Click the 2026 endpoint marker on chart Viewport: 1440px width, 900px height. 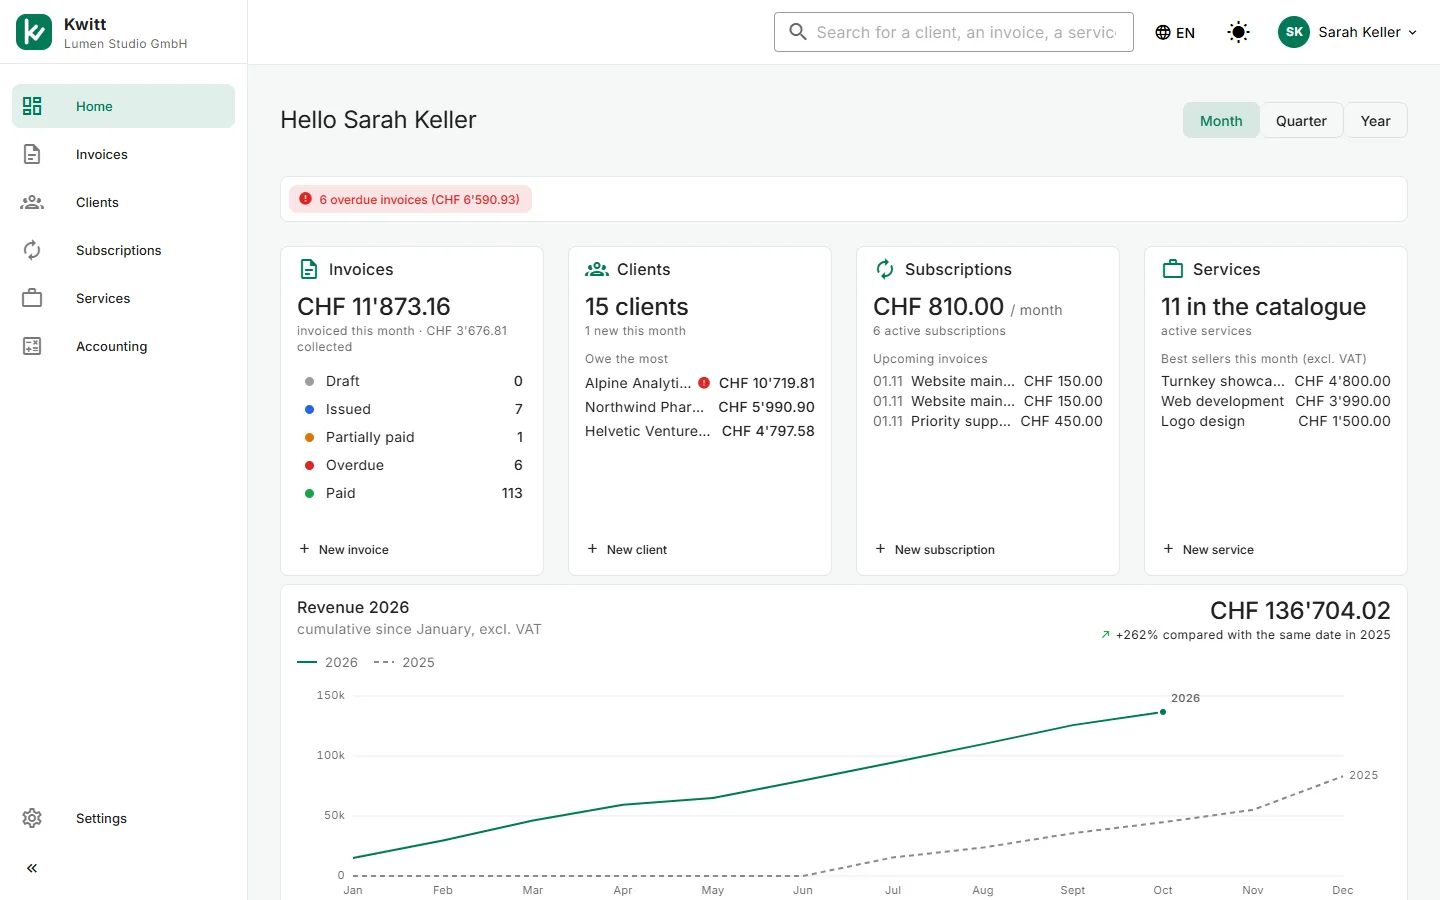point(1162,712)
